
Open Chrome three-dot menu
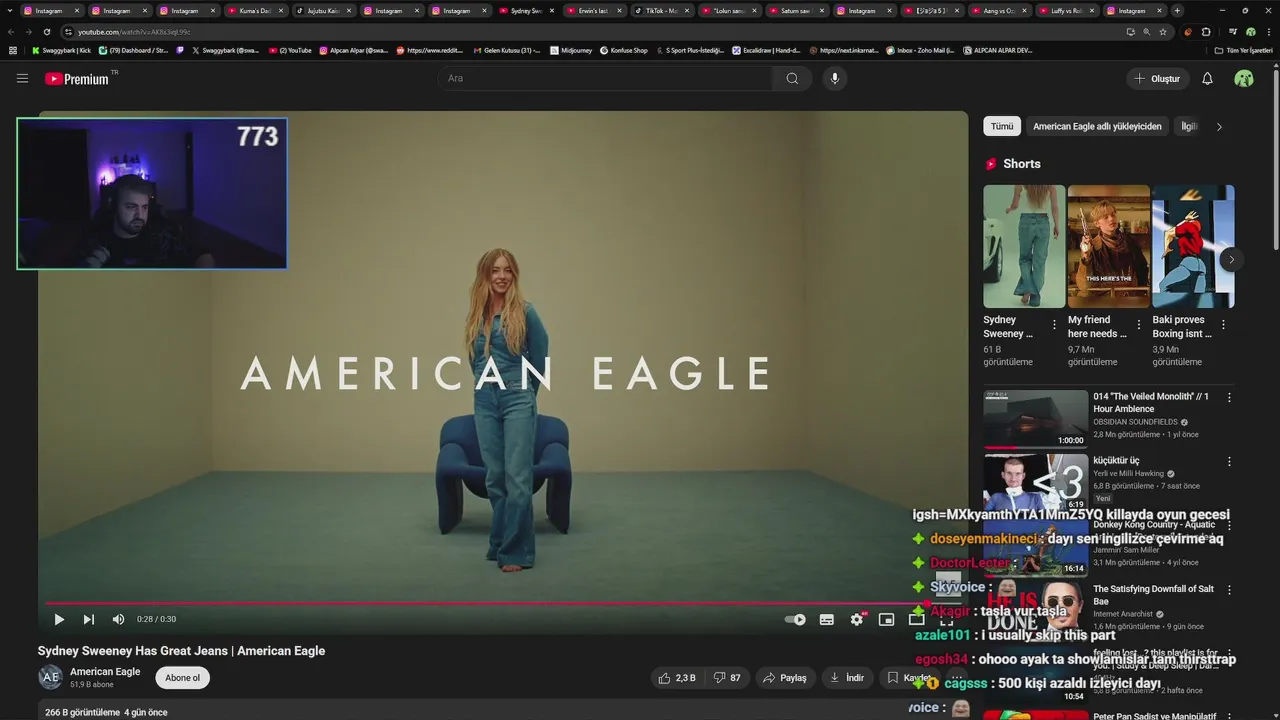pyautogui.click(x=1268, y=32)
